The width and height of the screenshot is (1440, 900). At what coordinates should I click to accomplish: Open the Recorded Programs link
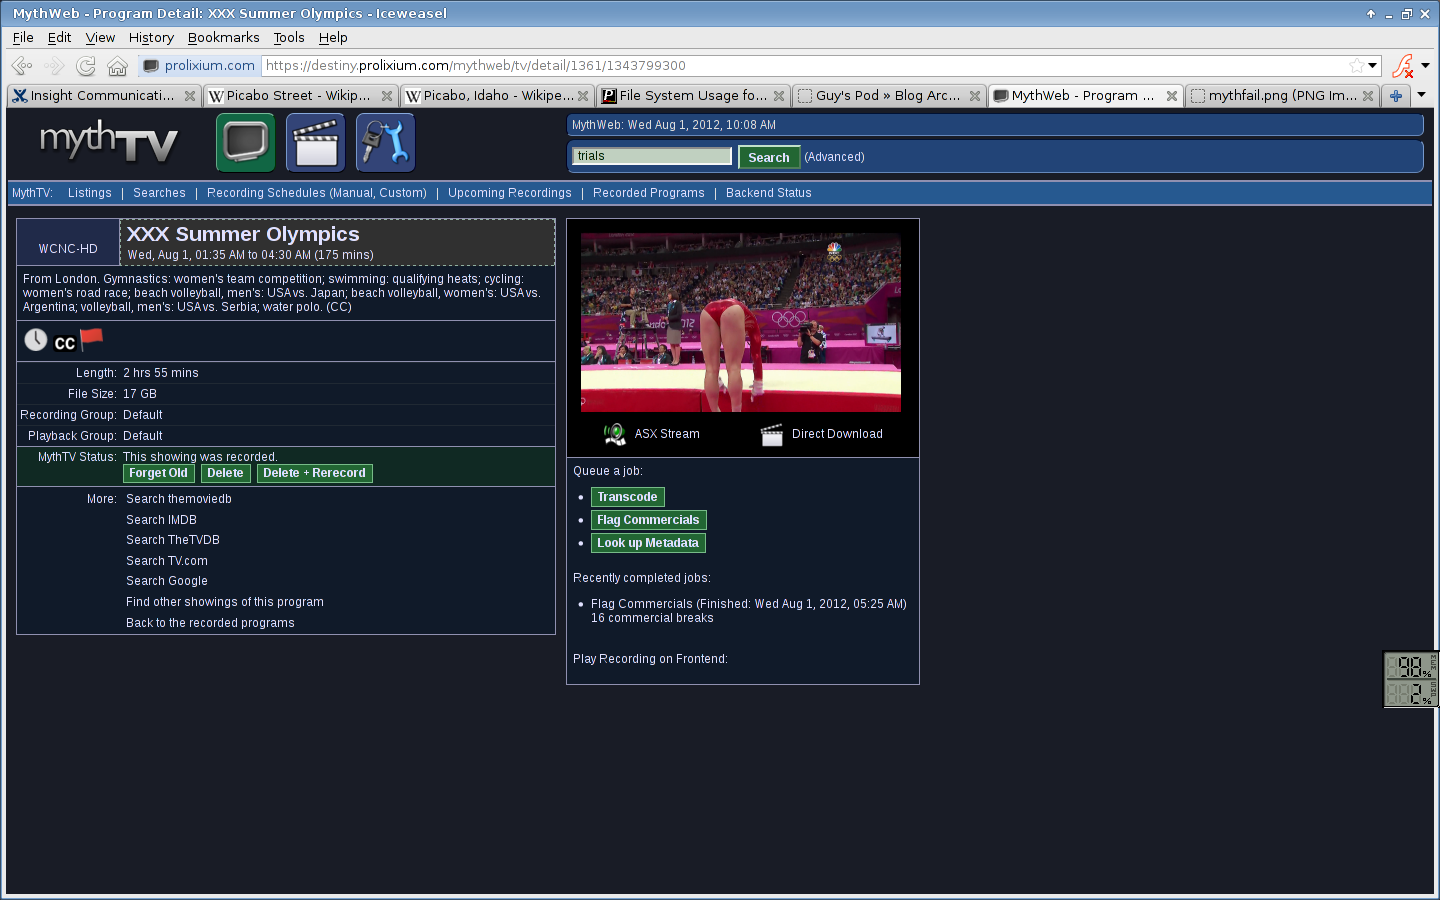pyautogui.click(x=649, y=193)
